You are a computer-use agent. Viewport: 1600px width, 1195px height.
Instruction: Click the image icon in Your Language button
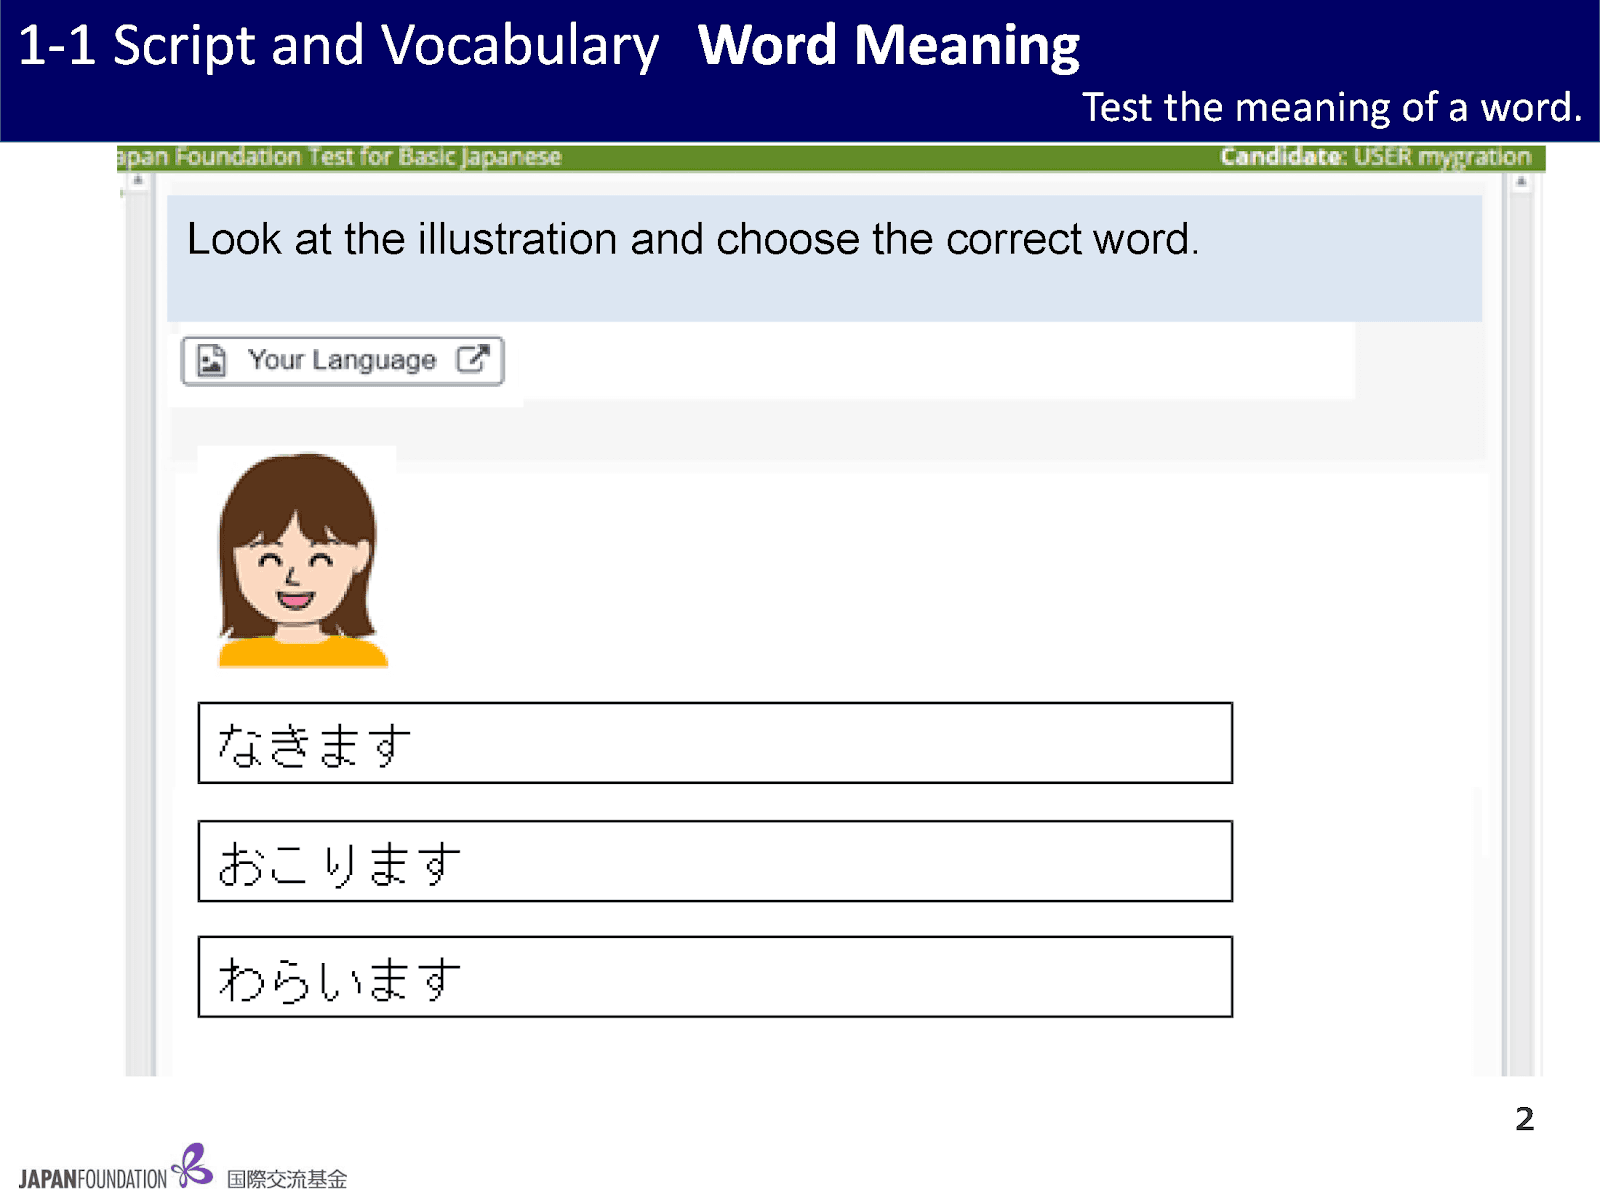click(x=211, y=360)
